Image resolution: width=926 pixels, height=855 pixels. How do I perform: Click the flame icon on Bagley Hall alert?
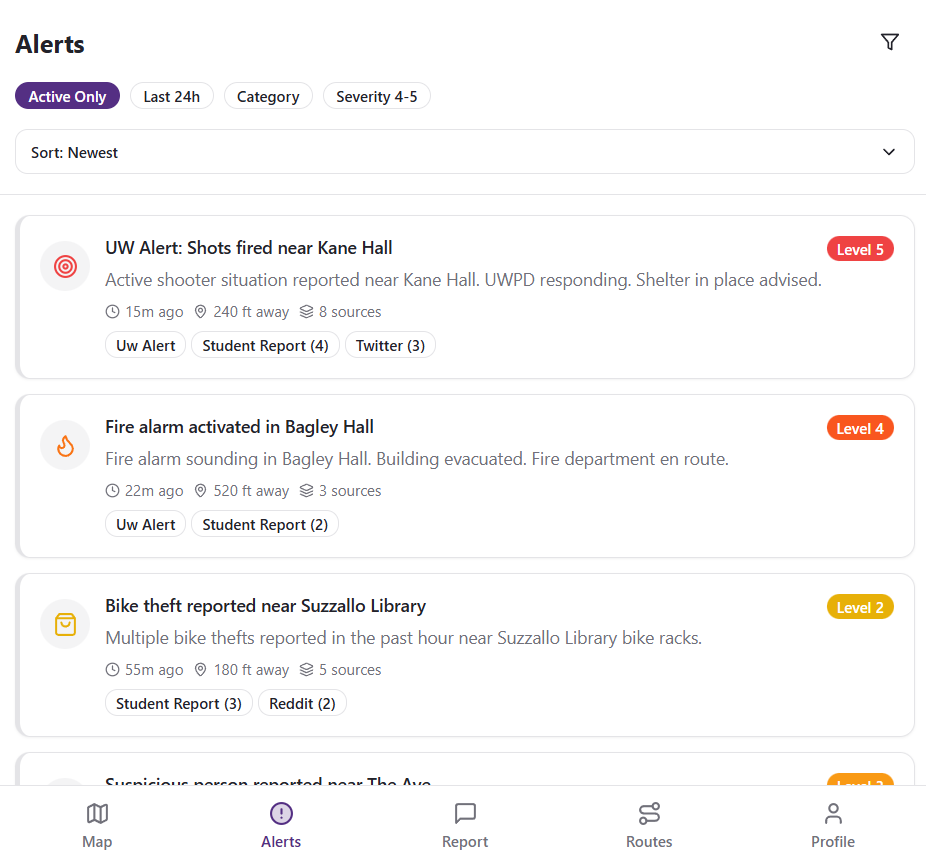[65, 445]
